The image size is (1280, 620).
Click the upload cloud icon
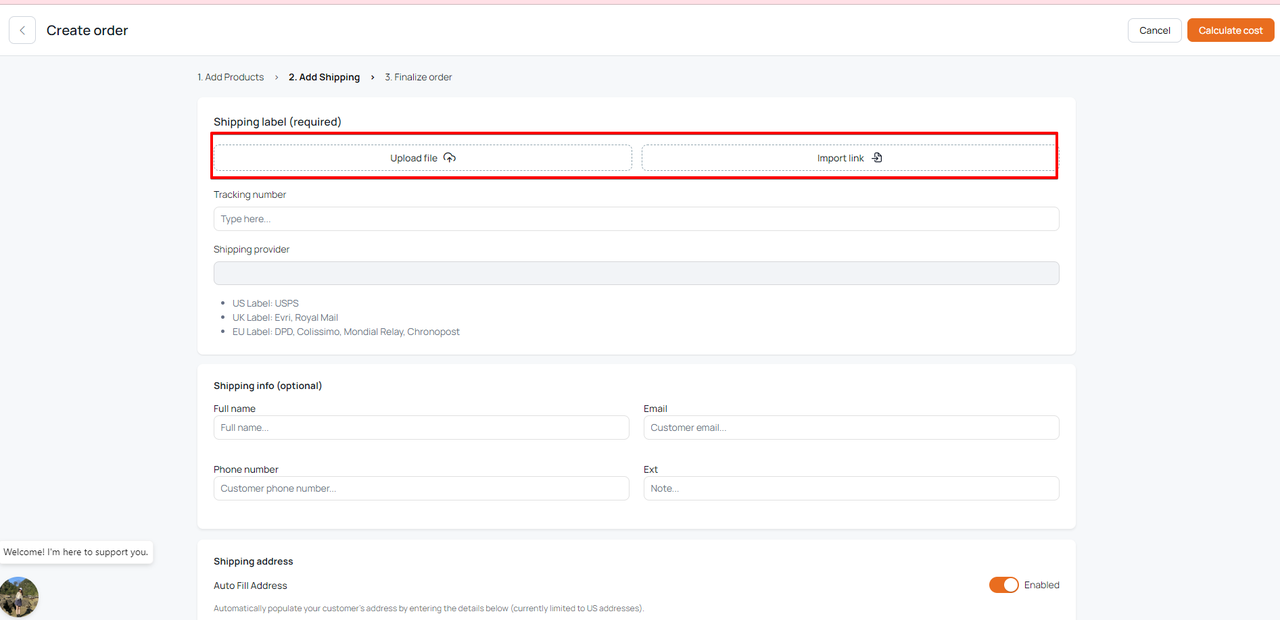[450, 158]
